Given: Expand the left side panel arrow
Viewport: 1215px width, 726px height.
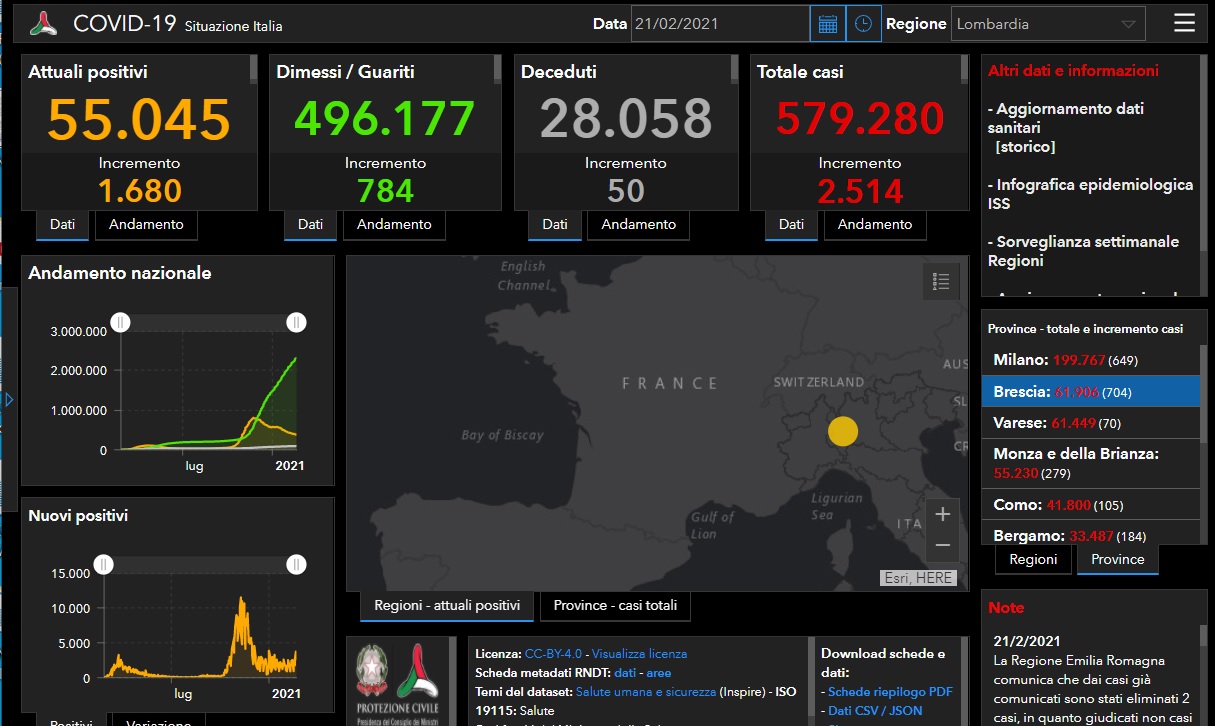Looking at the screenshot, I should point(9,400).
